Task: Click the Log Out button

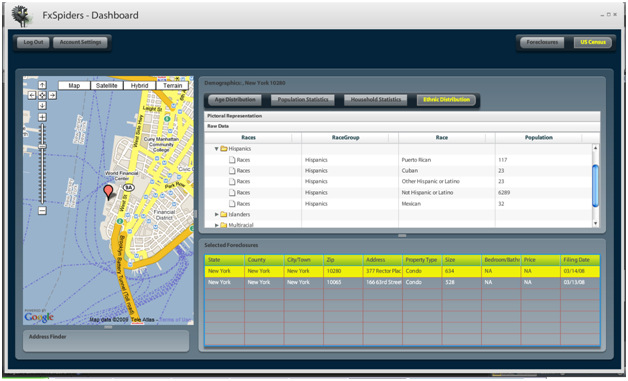Action: pos(33,42)
